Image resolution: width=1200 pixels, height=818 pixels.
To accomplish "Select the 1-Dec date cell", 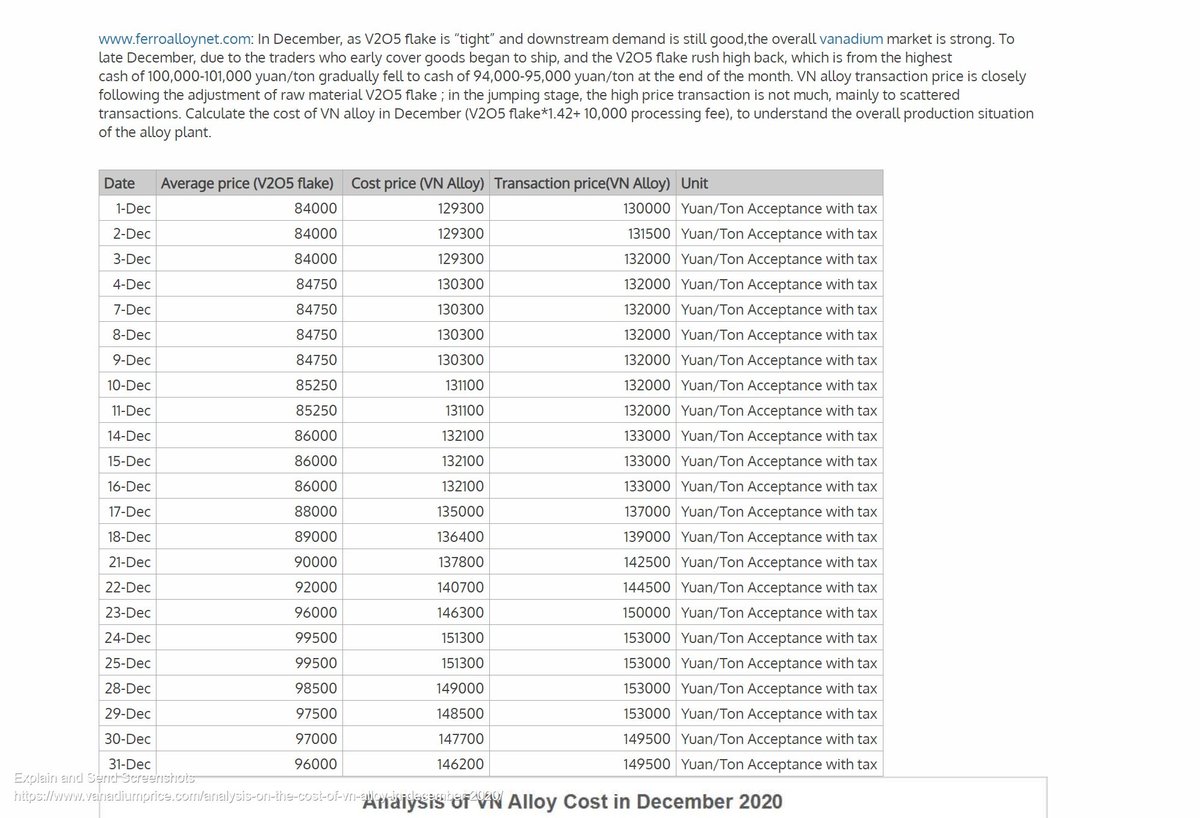I will point(135,208).
